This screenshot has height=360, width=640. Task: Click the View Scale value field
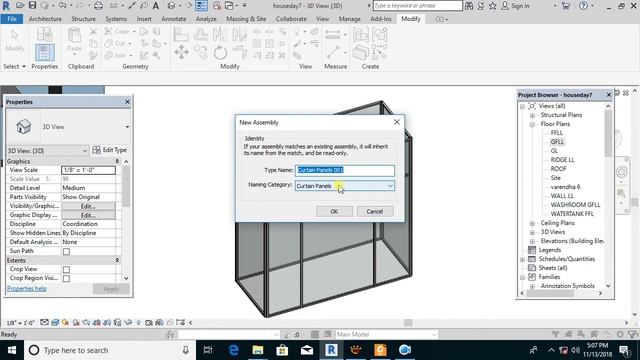(x=88, y=170)
